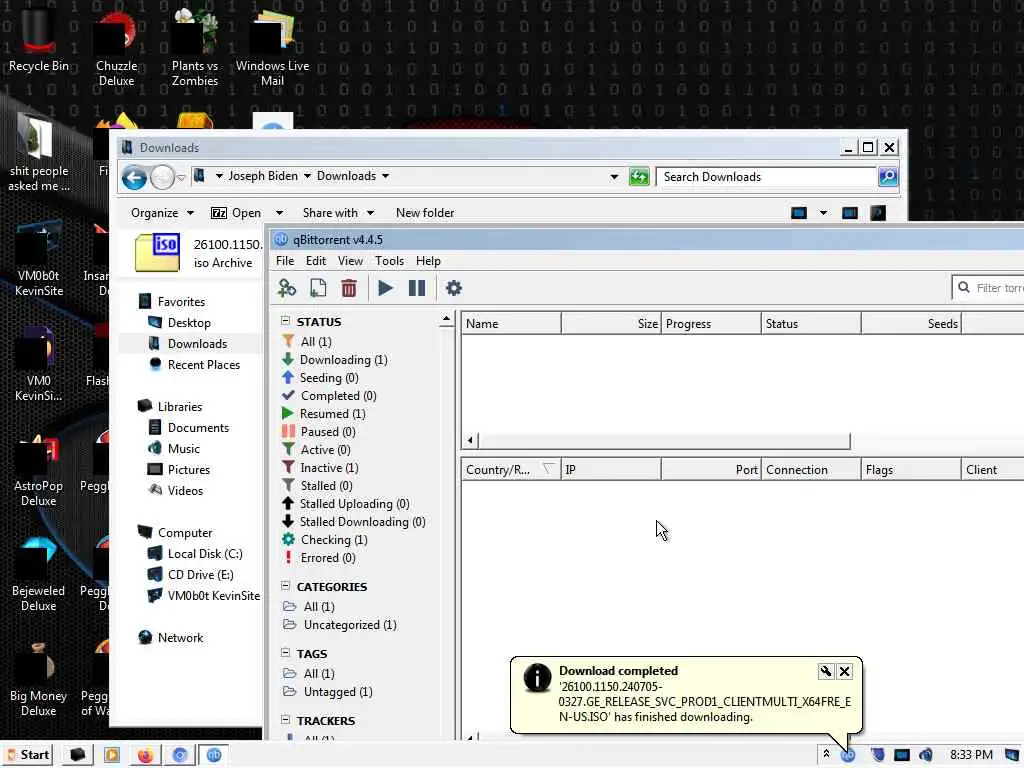1024x768 pixels.
Task: Click the red Delete torrent trash icon
Action: 349,288
